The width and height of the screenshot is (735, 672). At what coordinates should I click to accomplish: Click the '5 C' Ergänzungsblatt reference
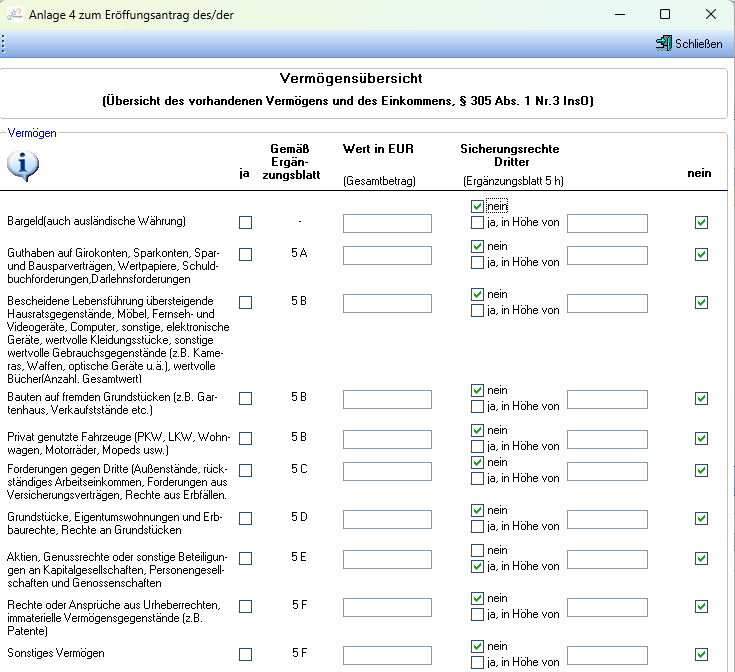tap(299, 469)
